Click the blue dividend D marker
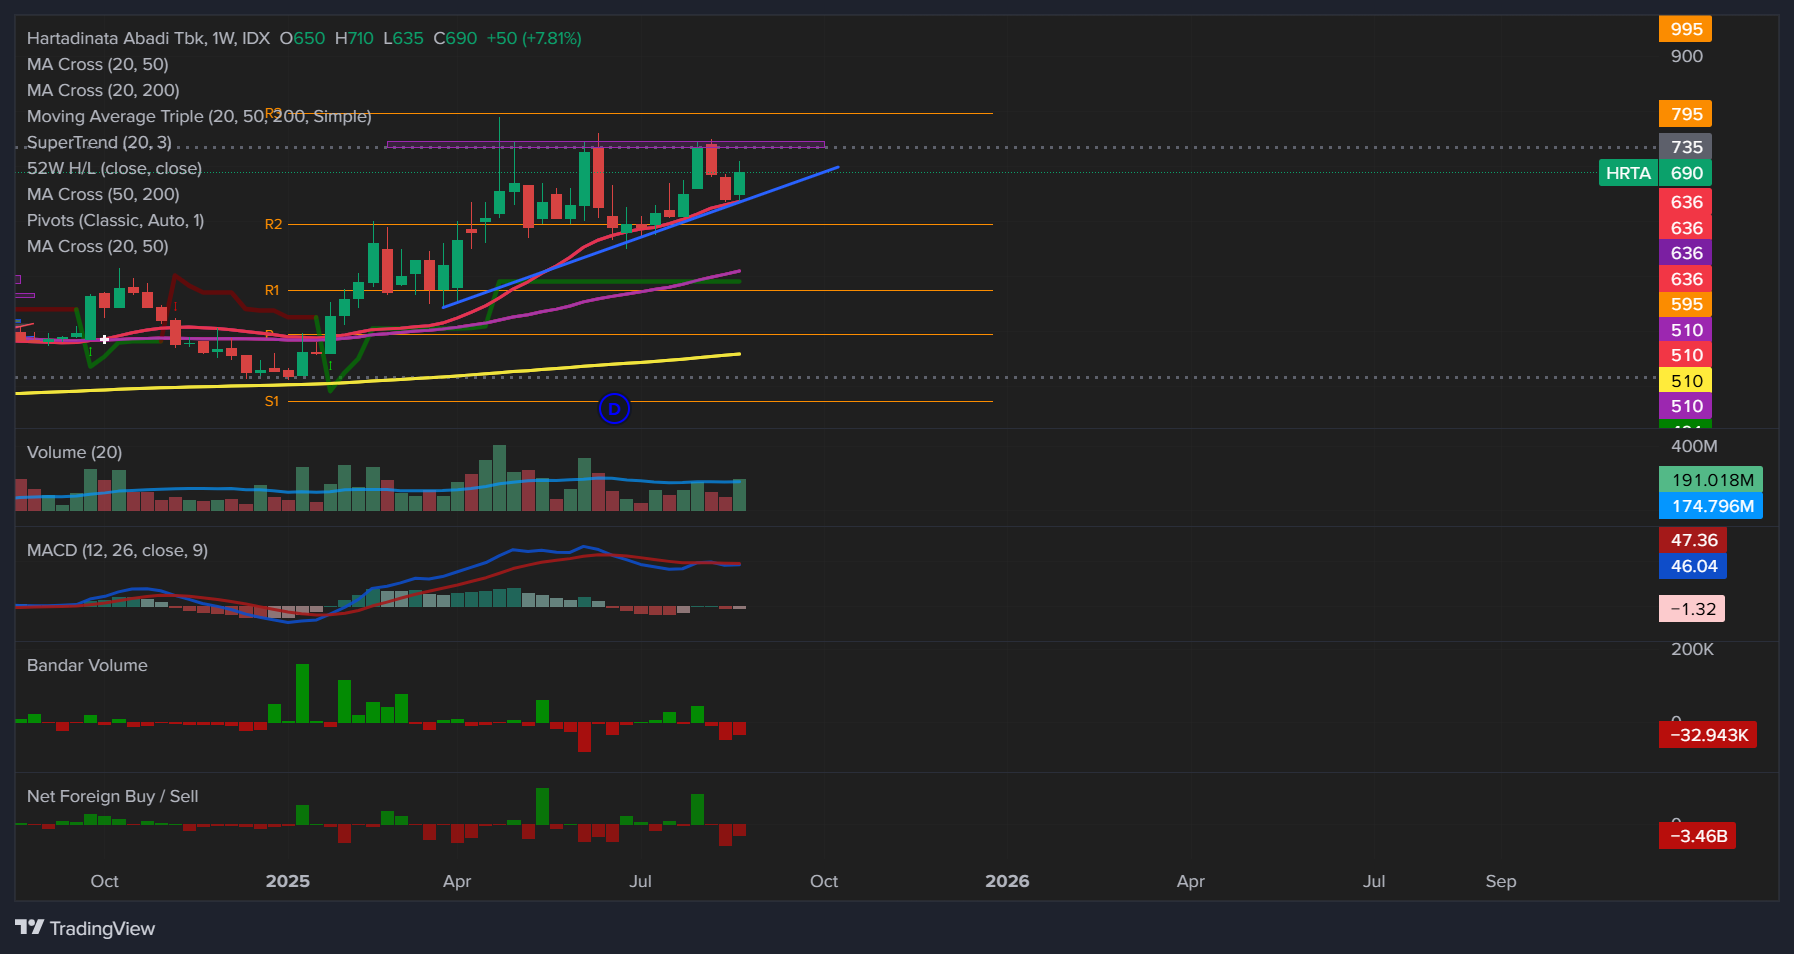1794x954 pixels. (614, 408)
